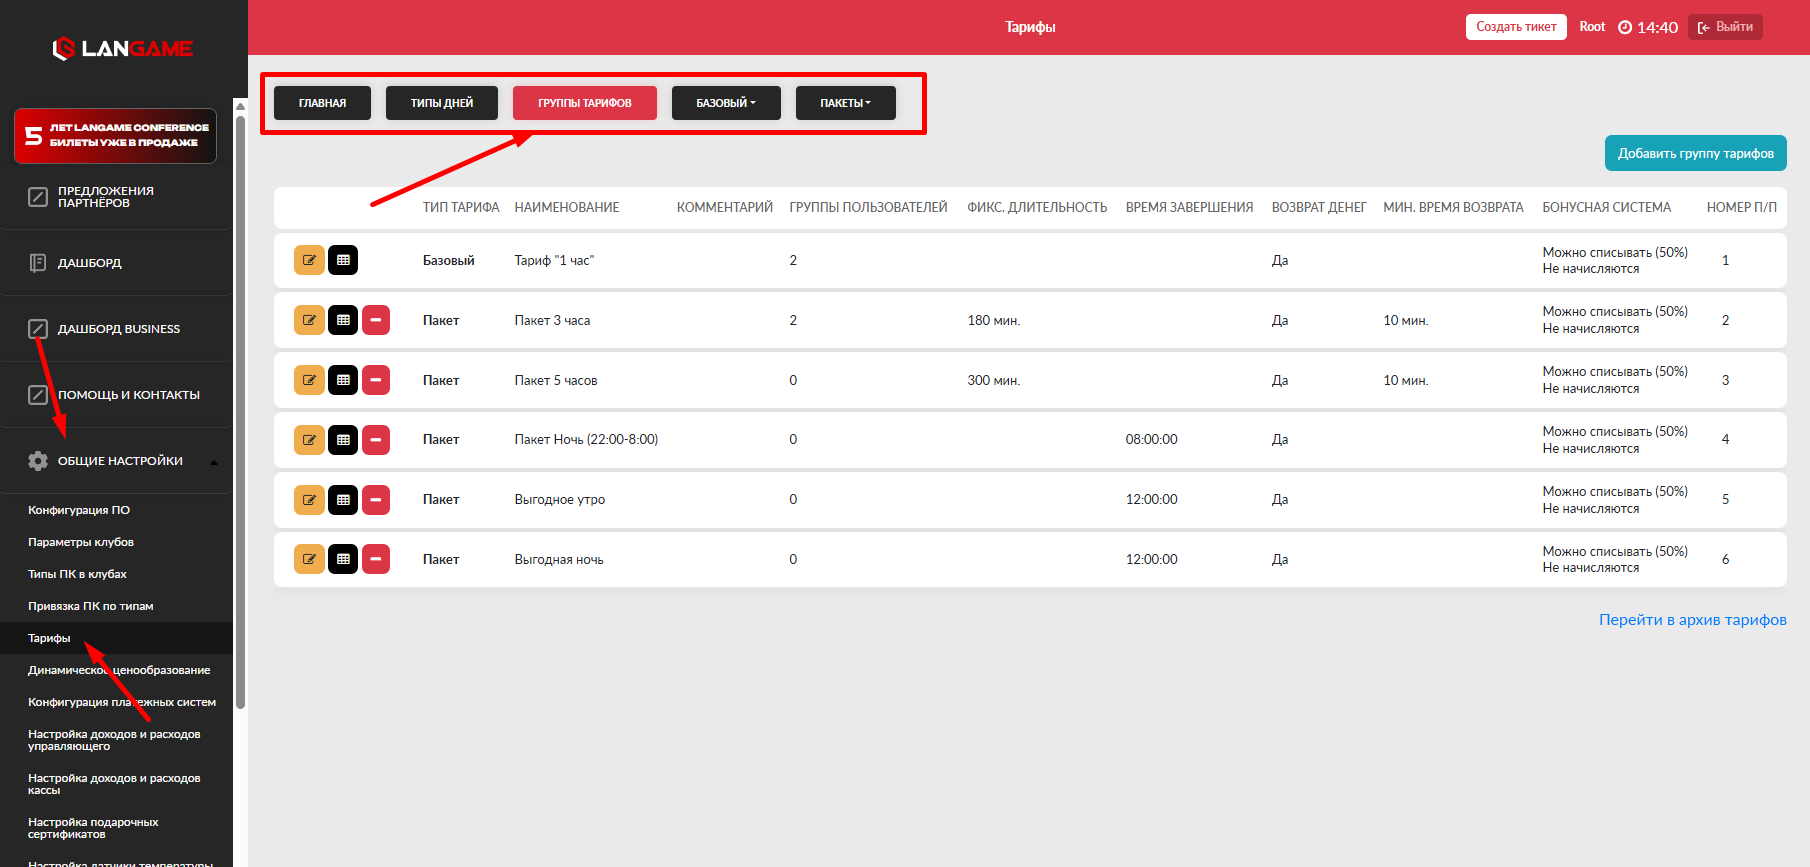This screenshot has width=1810, height=867.
Task: Open Настройка доходов и расходов управляющего
Action: click(x=114, y=740)
